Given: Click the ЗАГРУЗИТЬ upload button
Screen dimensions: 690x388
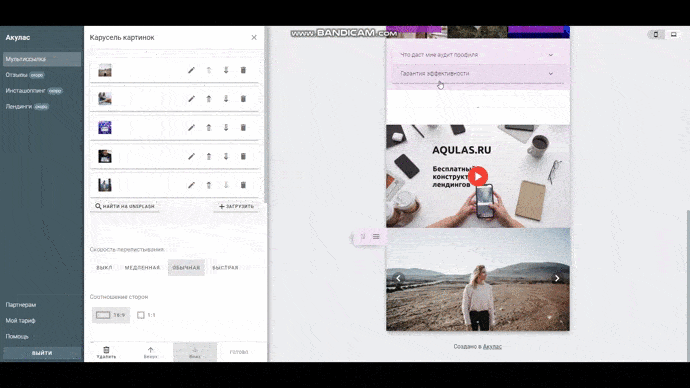Looking at the screenshot, I should coord(236,206).
